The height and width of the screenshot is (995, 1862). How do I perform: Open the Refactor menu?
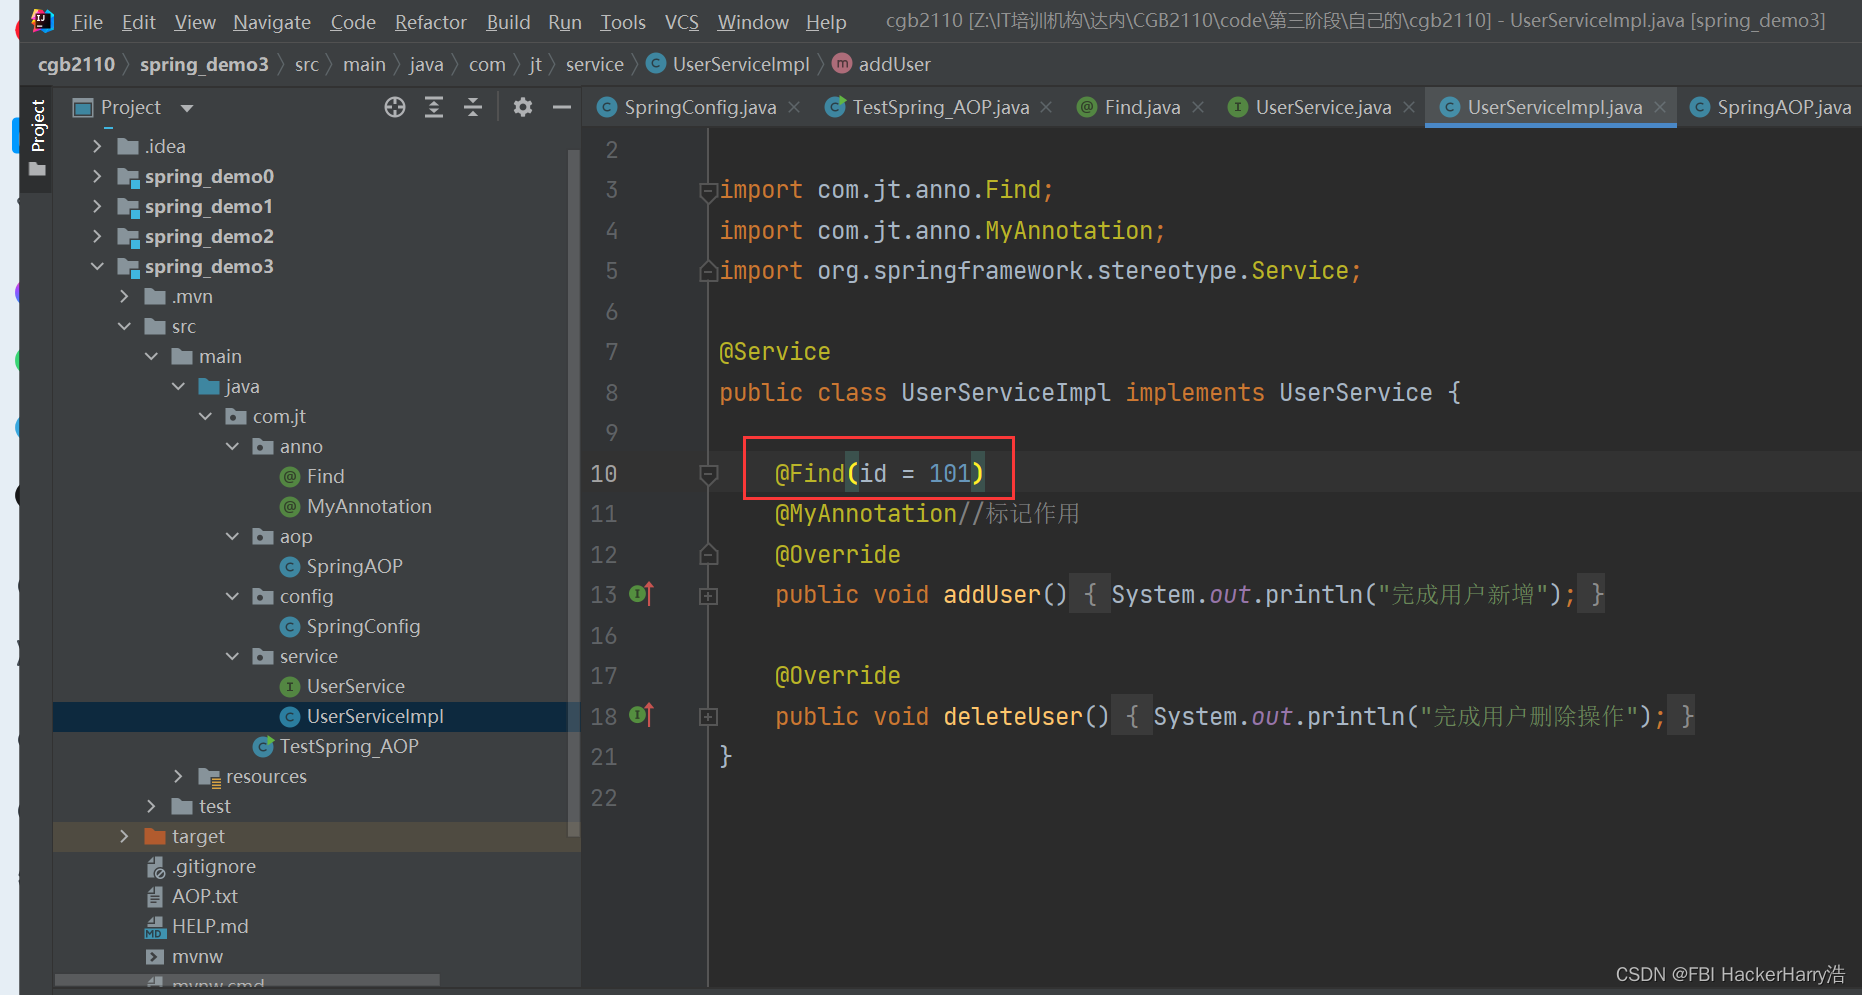[430, 22]
